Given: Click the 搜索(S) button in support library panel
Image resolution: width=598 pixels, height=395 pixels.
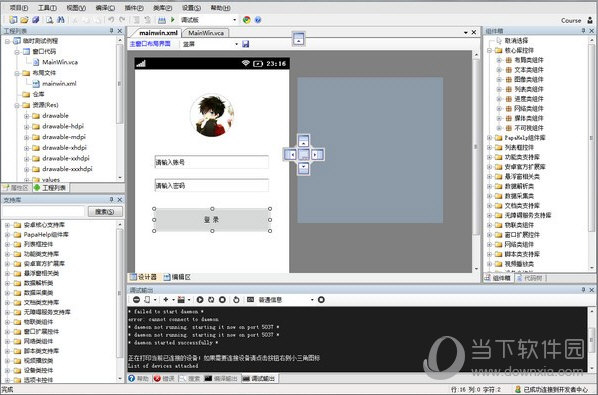Looking at the screenshot, I should 105,211.
